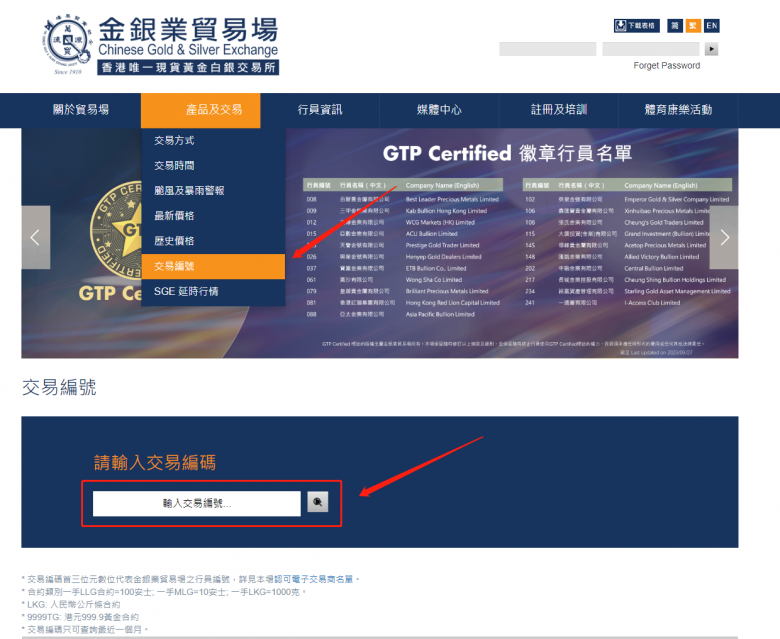Open the 認可電子交易商名單 link
This screenshot has width=780, height=639.
point(313,579)
